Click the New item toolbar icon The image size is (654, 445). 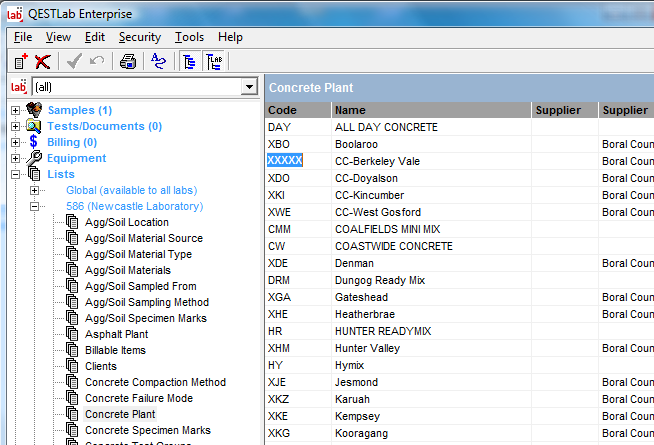(x=21, y=62)
